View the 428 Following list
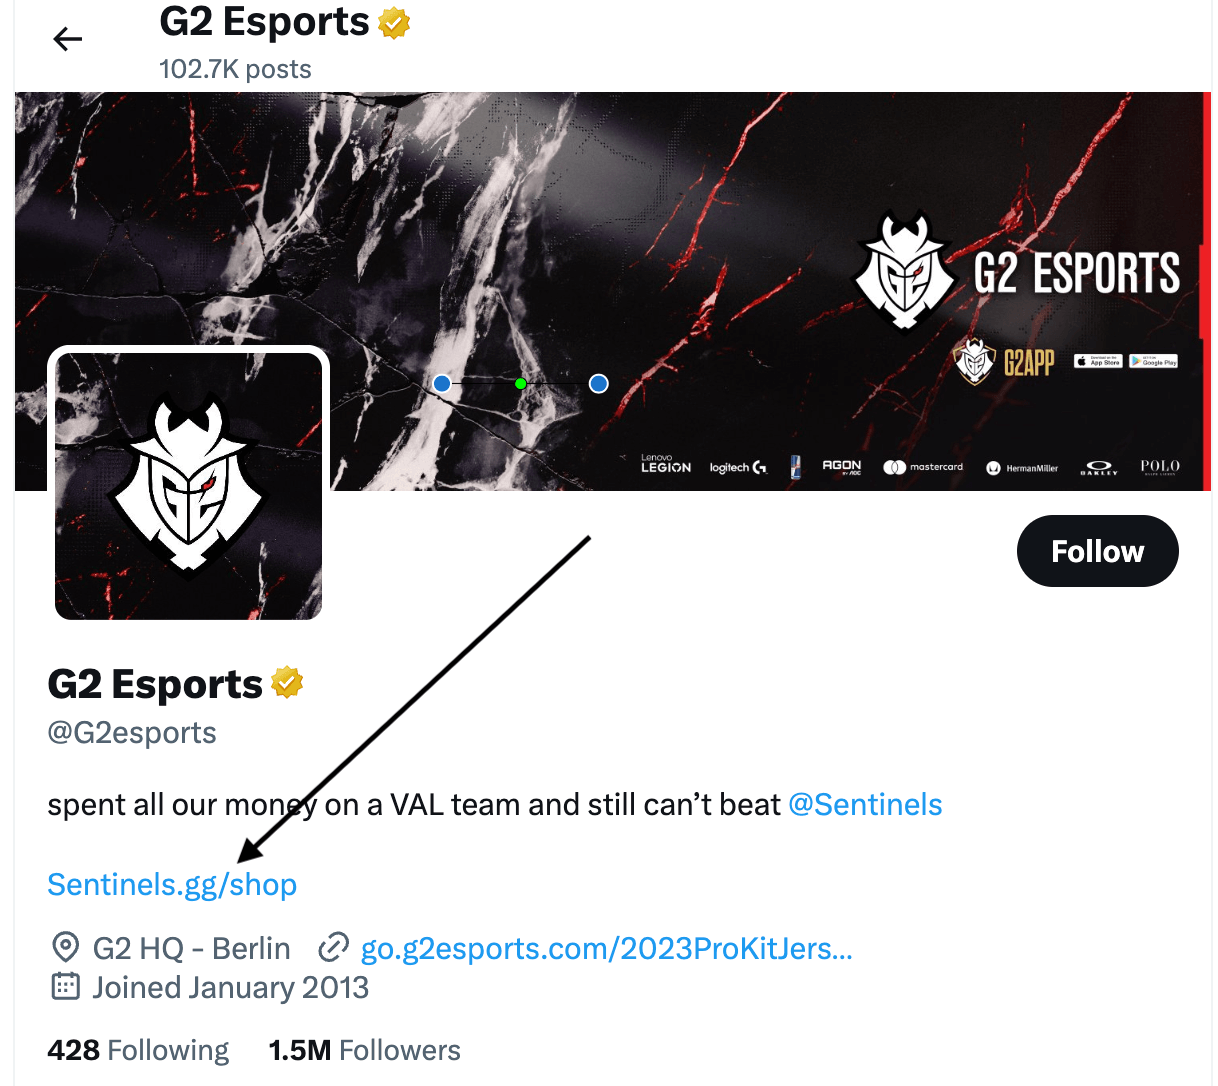The image size is (1218, 1086). [x=138, y=1050]
